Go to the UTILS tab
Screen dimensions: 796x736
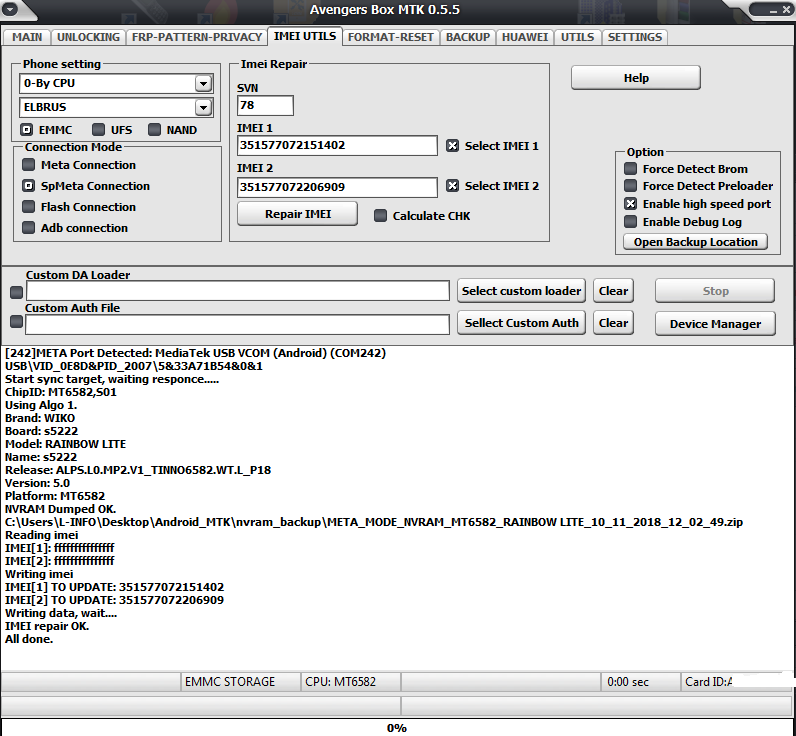(x=577, y=37)
